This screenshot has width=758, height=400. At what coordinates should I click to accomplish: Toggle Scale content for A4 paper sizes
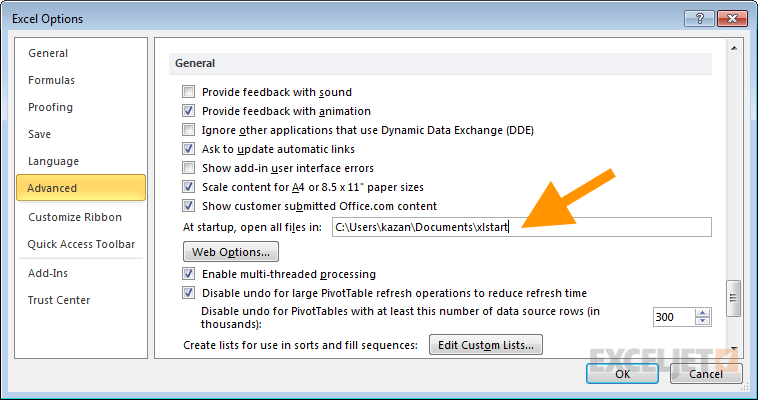189,187
